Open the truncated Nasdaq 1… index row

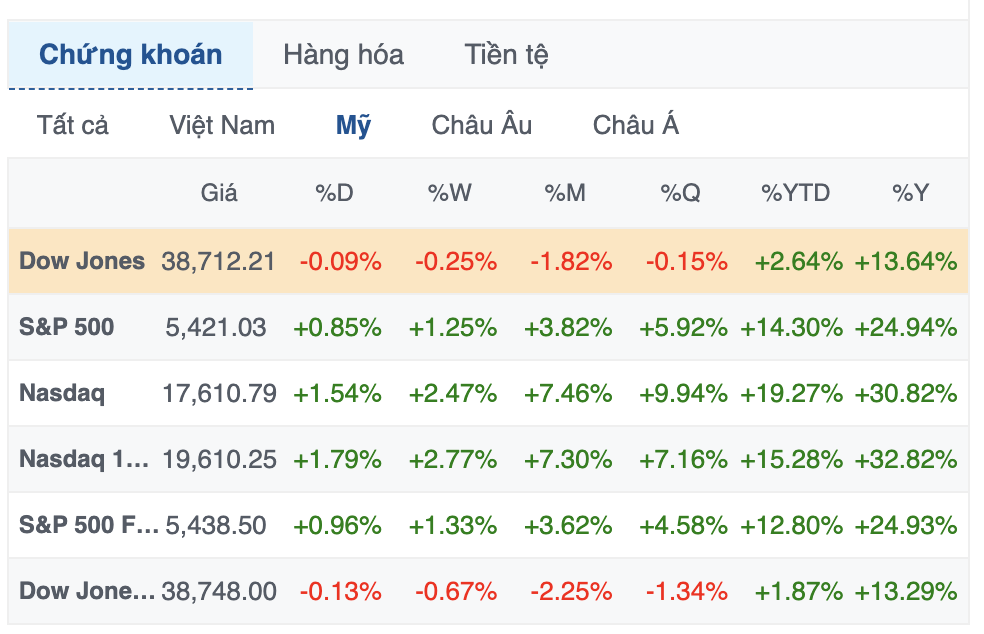point(84,459)
